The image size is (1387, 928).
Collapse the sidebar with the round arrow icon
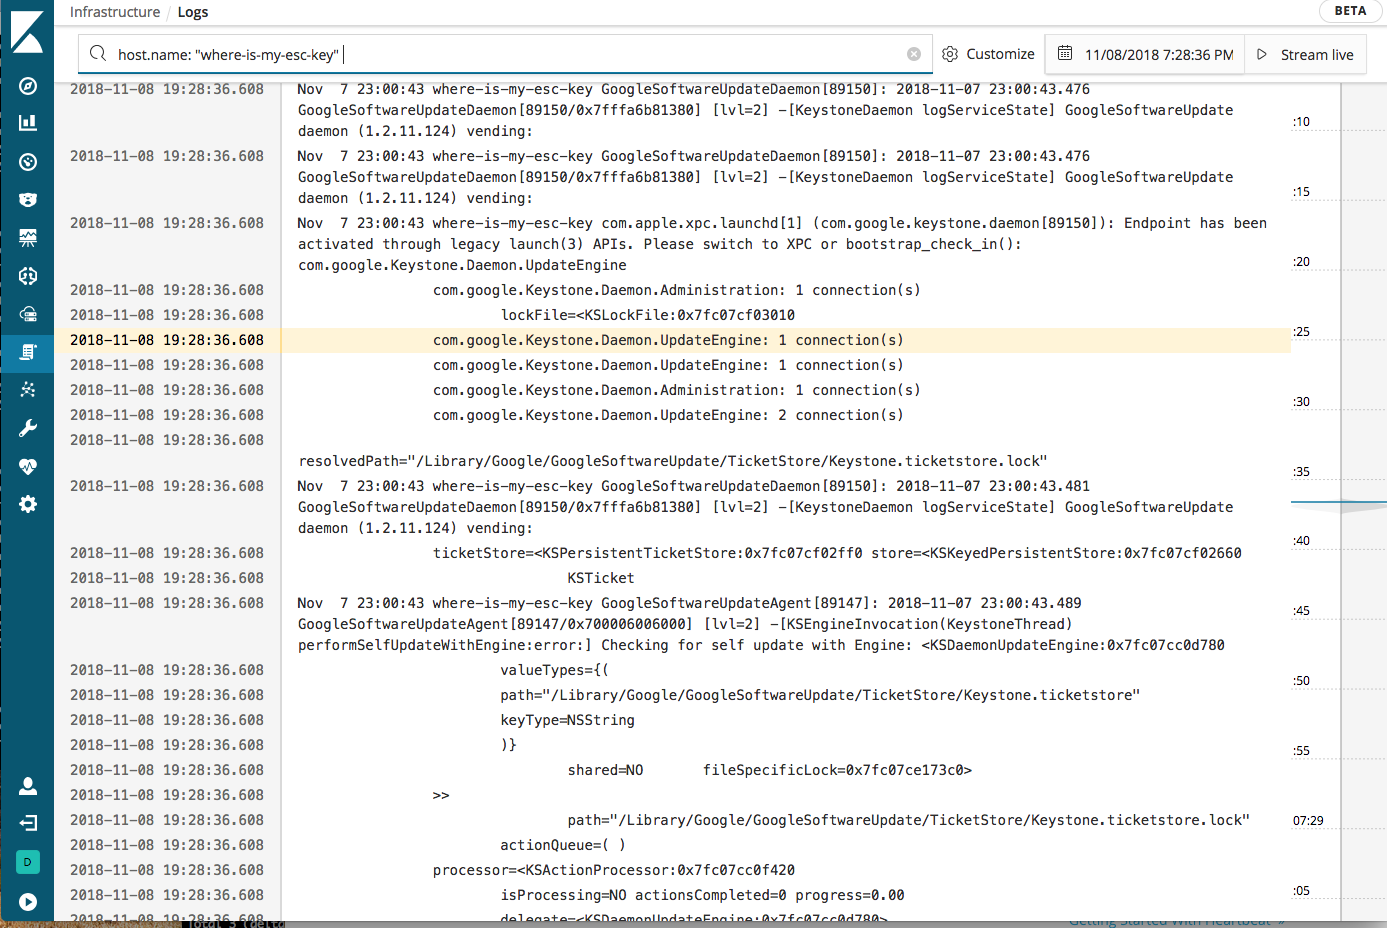tap(28, 902)
